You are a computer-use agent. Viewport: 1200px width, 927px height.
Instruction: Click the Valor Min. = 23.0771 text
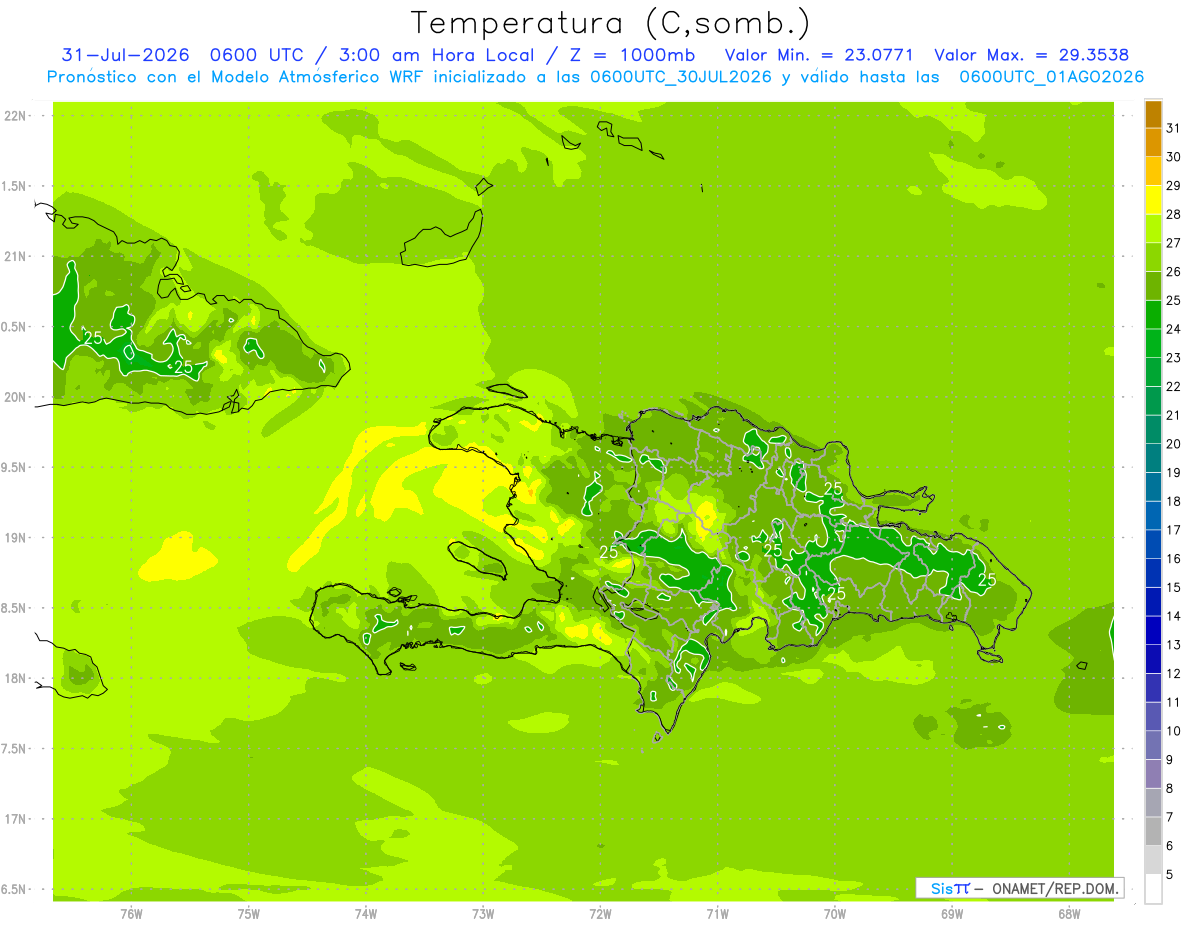coord(818,55)
